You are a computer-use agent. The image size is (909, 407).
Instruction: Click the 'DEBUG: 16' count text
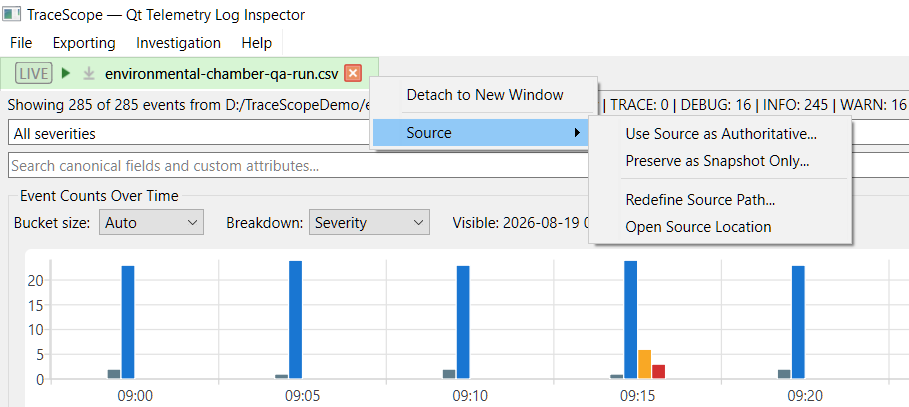tap(717, 105)
